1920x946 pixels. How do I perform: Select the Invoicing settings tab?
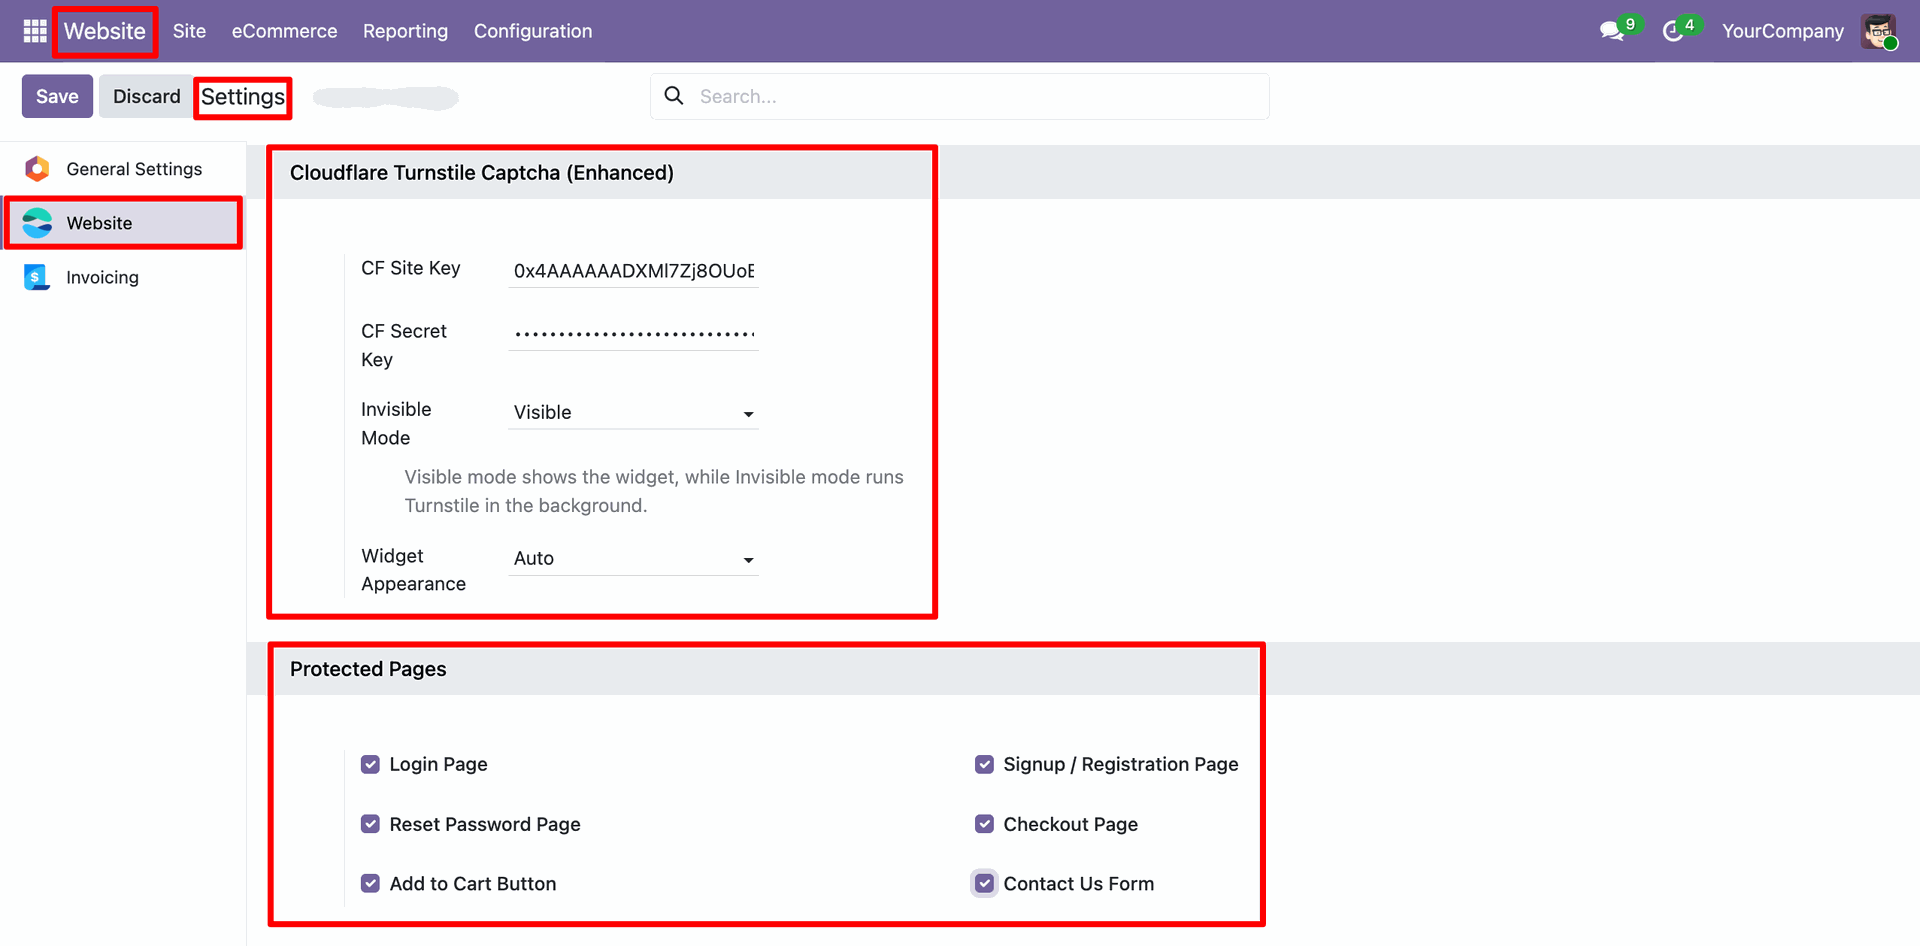coord(123,277)
